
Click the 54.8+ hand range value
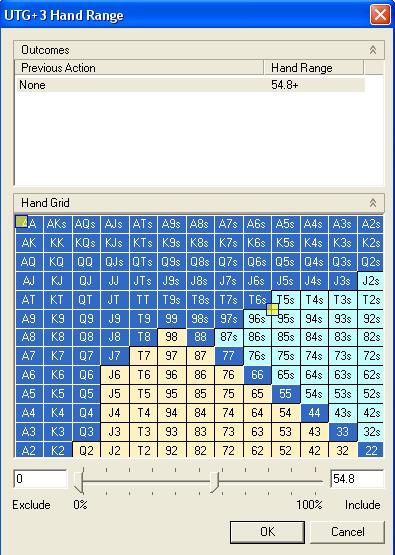(x=285, y=85)
